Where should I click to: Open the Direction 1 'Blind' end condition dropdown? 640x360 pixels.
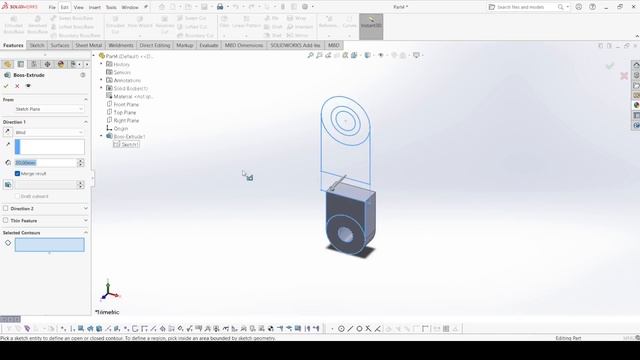pyautogui.click(x=49, y=132)
